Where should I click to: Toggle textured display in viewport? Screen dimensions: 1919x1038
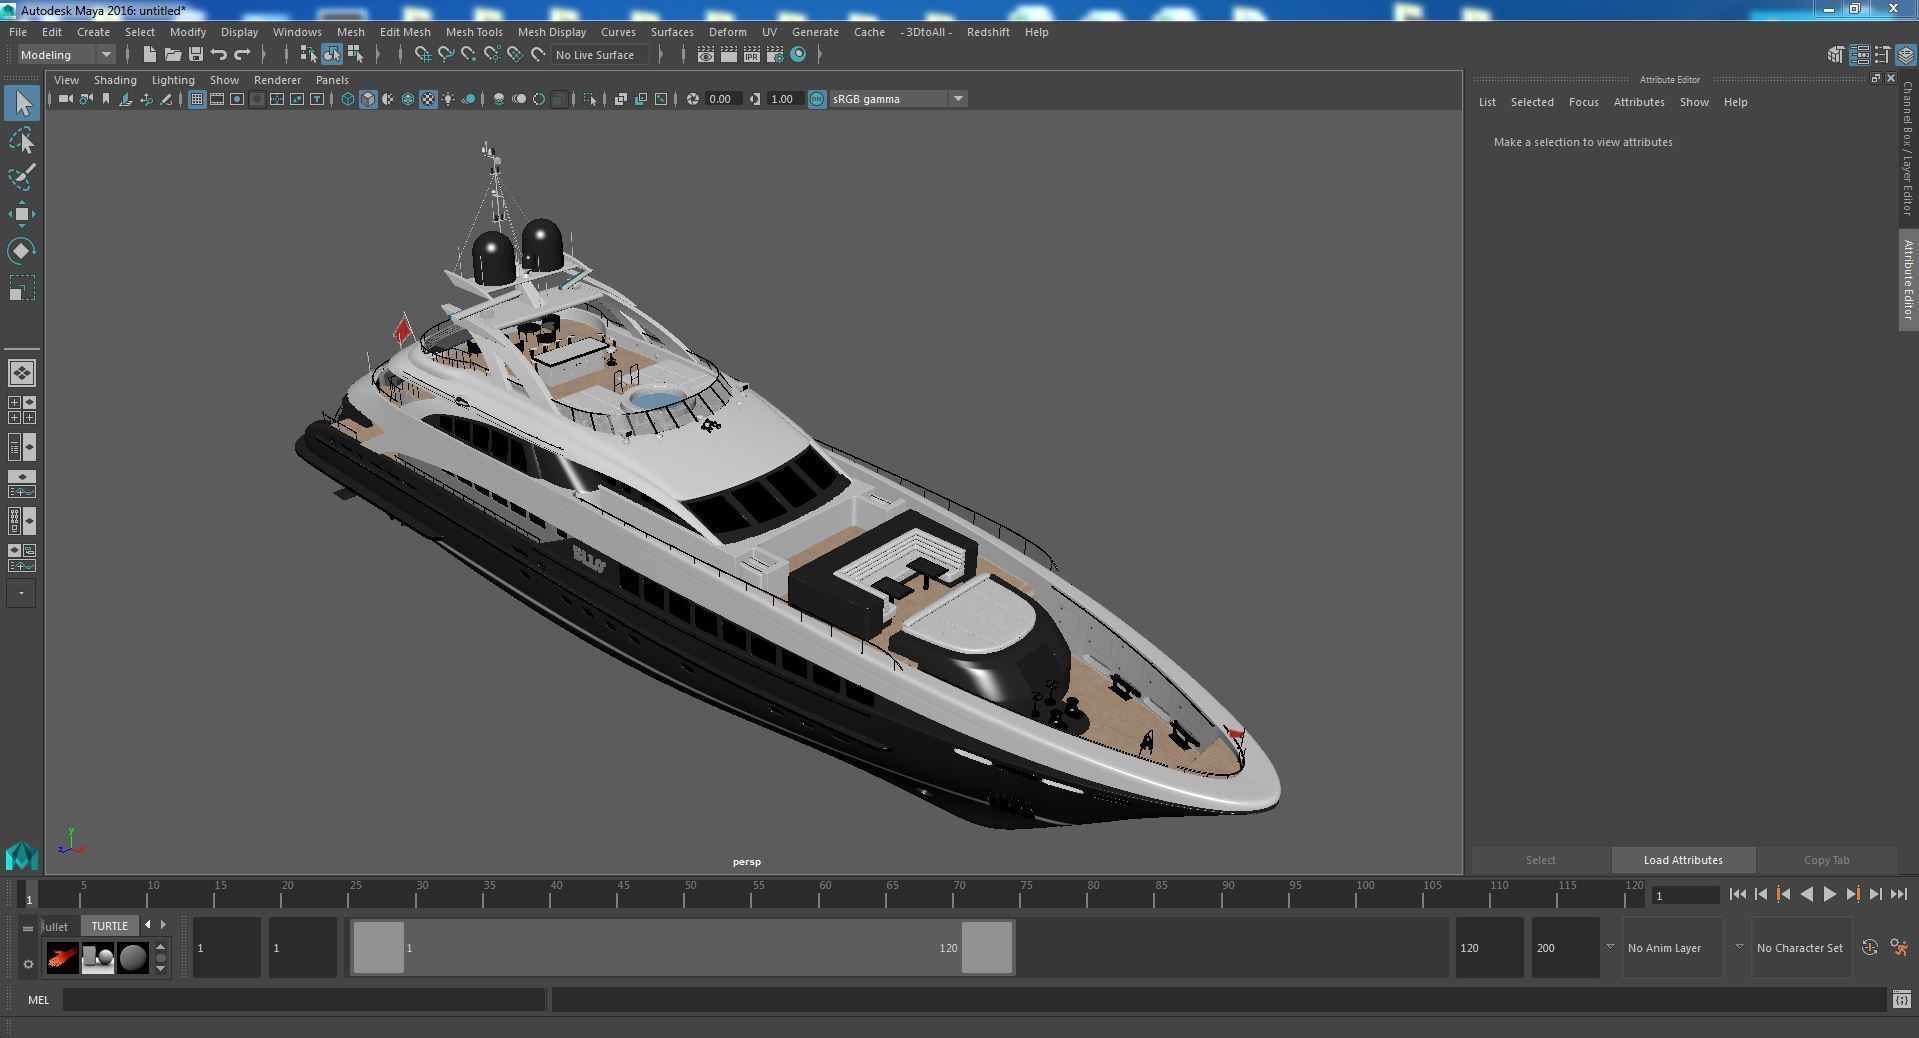(x=428, y=99)
